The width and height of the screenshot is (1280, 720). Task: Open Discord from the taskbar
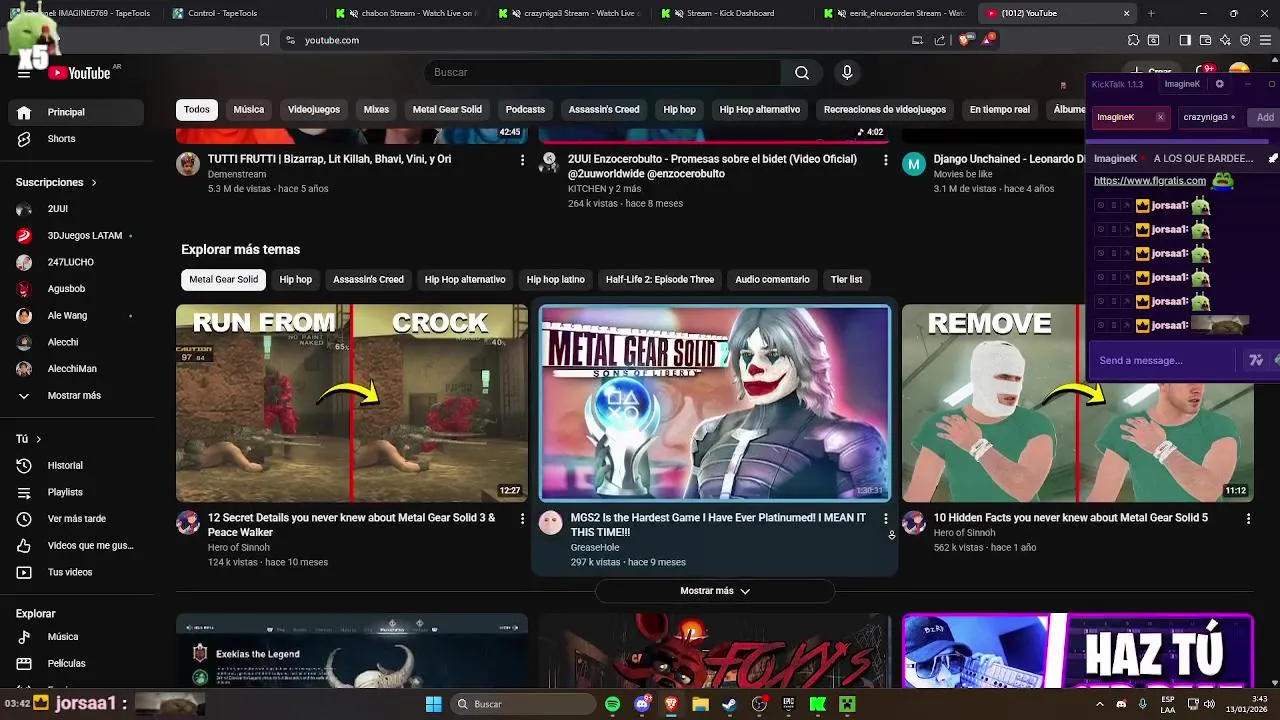tap(642, 704)
